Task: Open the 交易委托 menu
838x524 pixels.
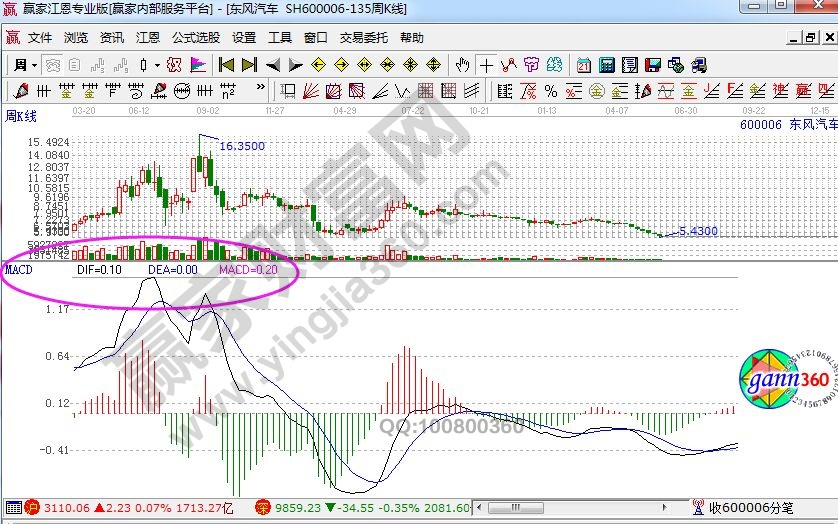Action: click(x=363, y=37)
